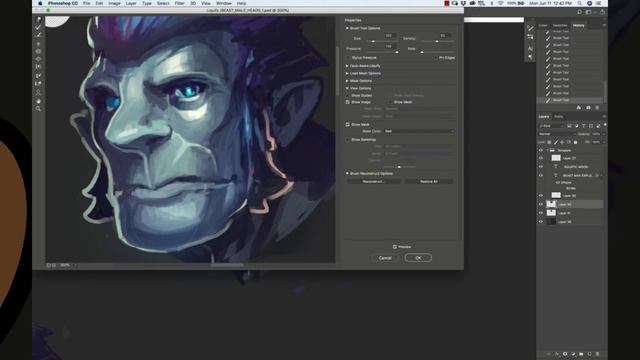Delete current state in History panel

point(597,108)
